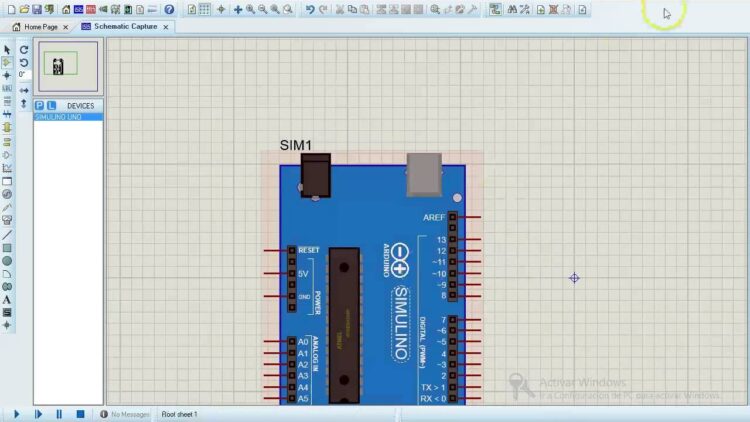Zoom to fit entire sheet icon
The image size is (750, 422).
(275, 10)
